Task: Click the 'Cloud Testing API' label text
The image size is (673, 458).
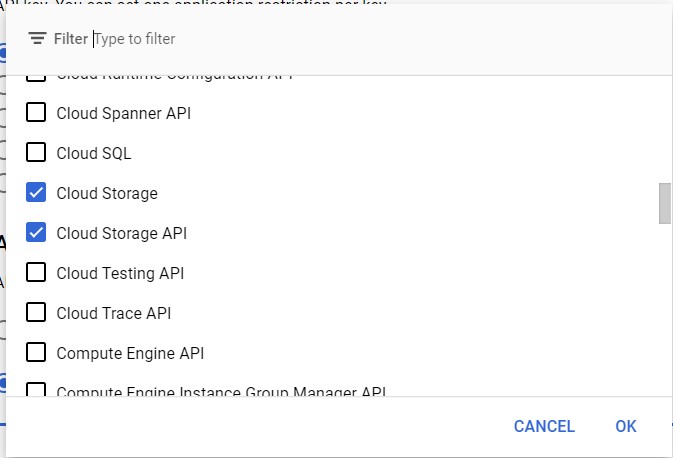Action: pyautogui.click(x=120, y=273)
